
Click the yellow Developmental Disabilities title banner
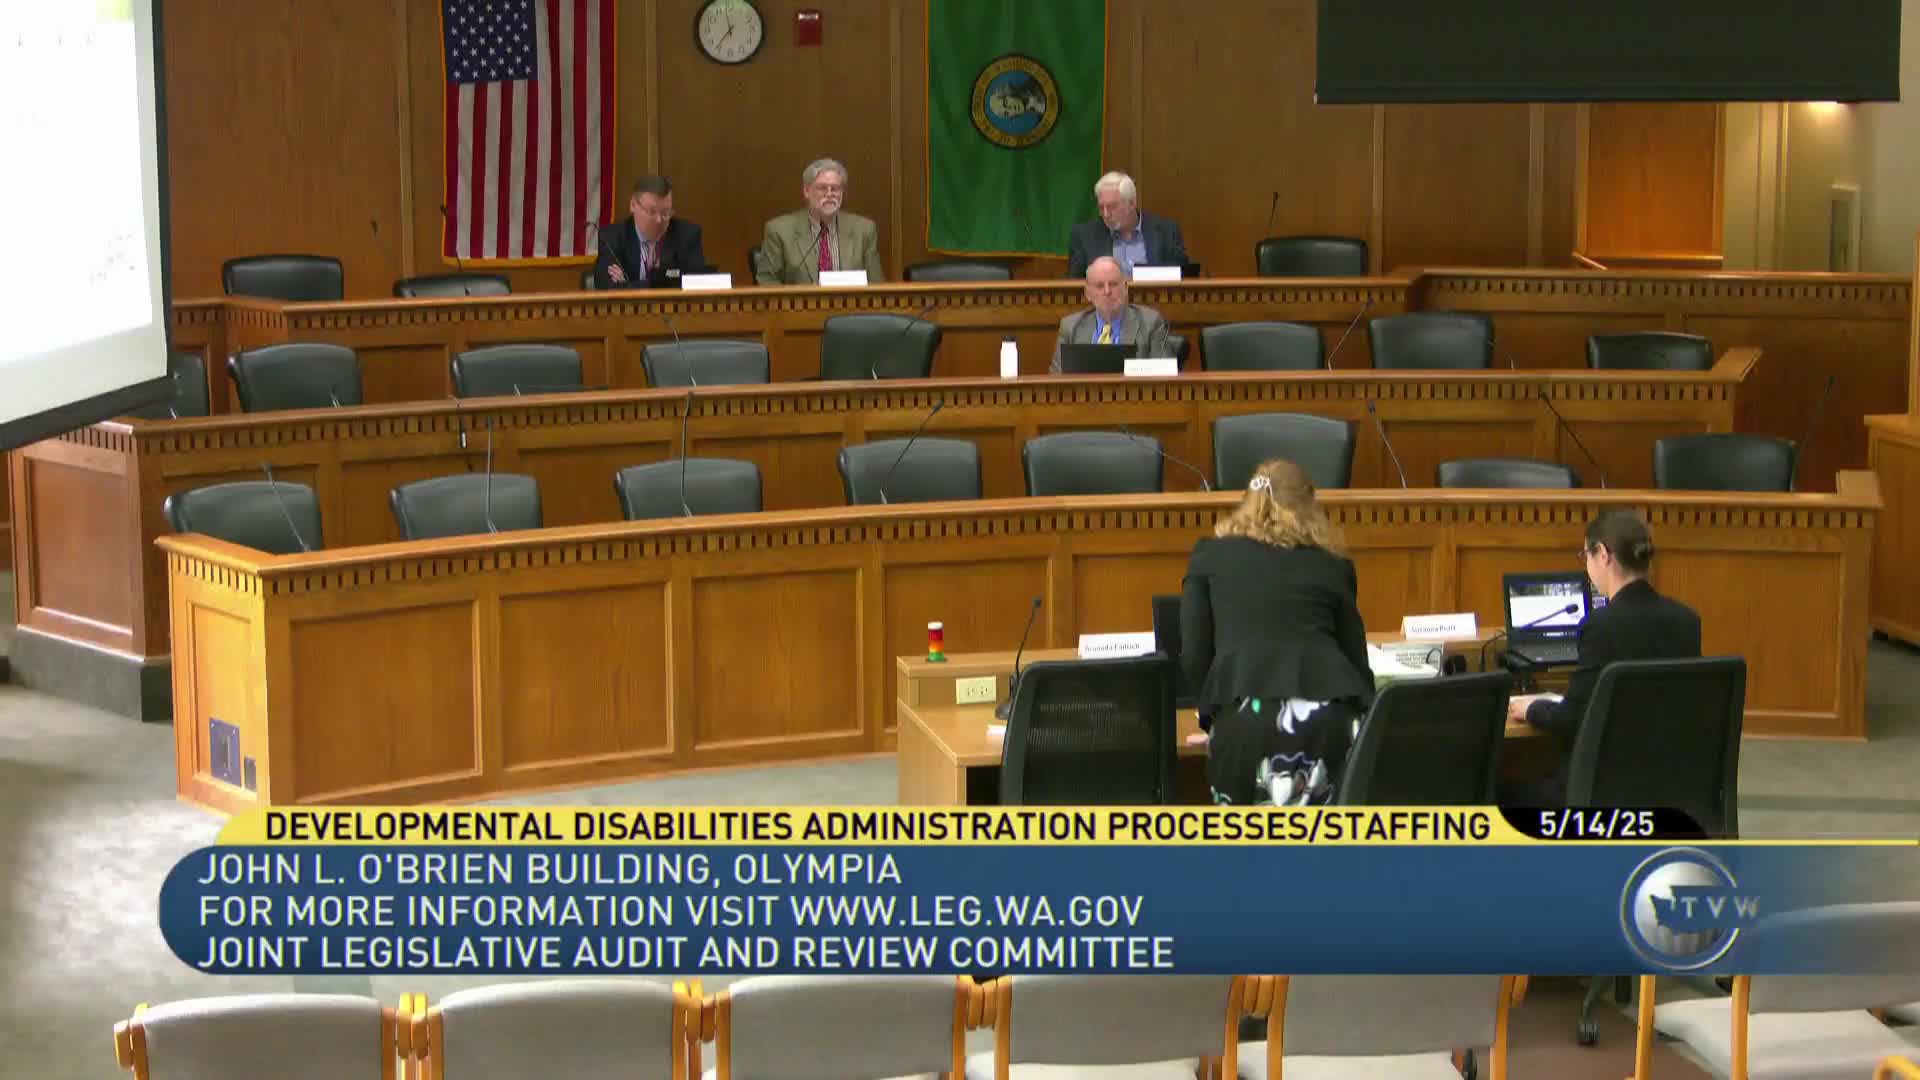point(876,825)
